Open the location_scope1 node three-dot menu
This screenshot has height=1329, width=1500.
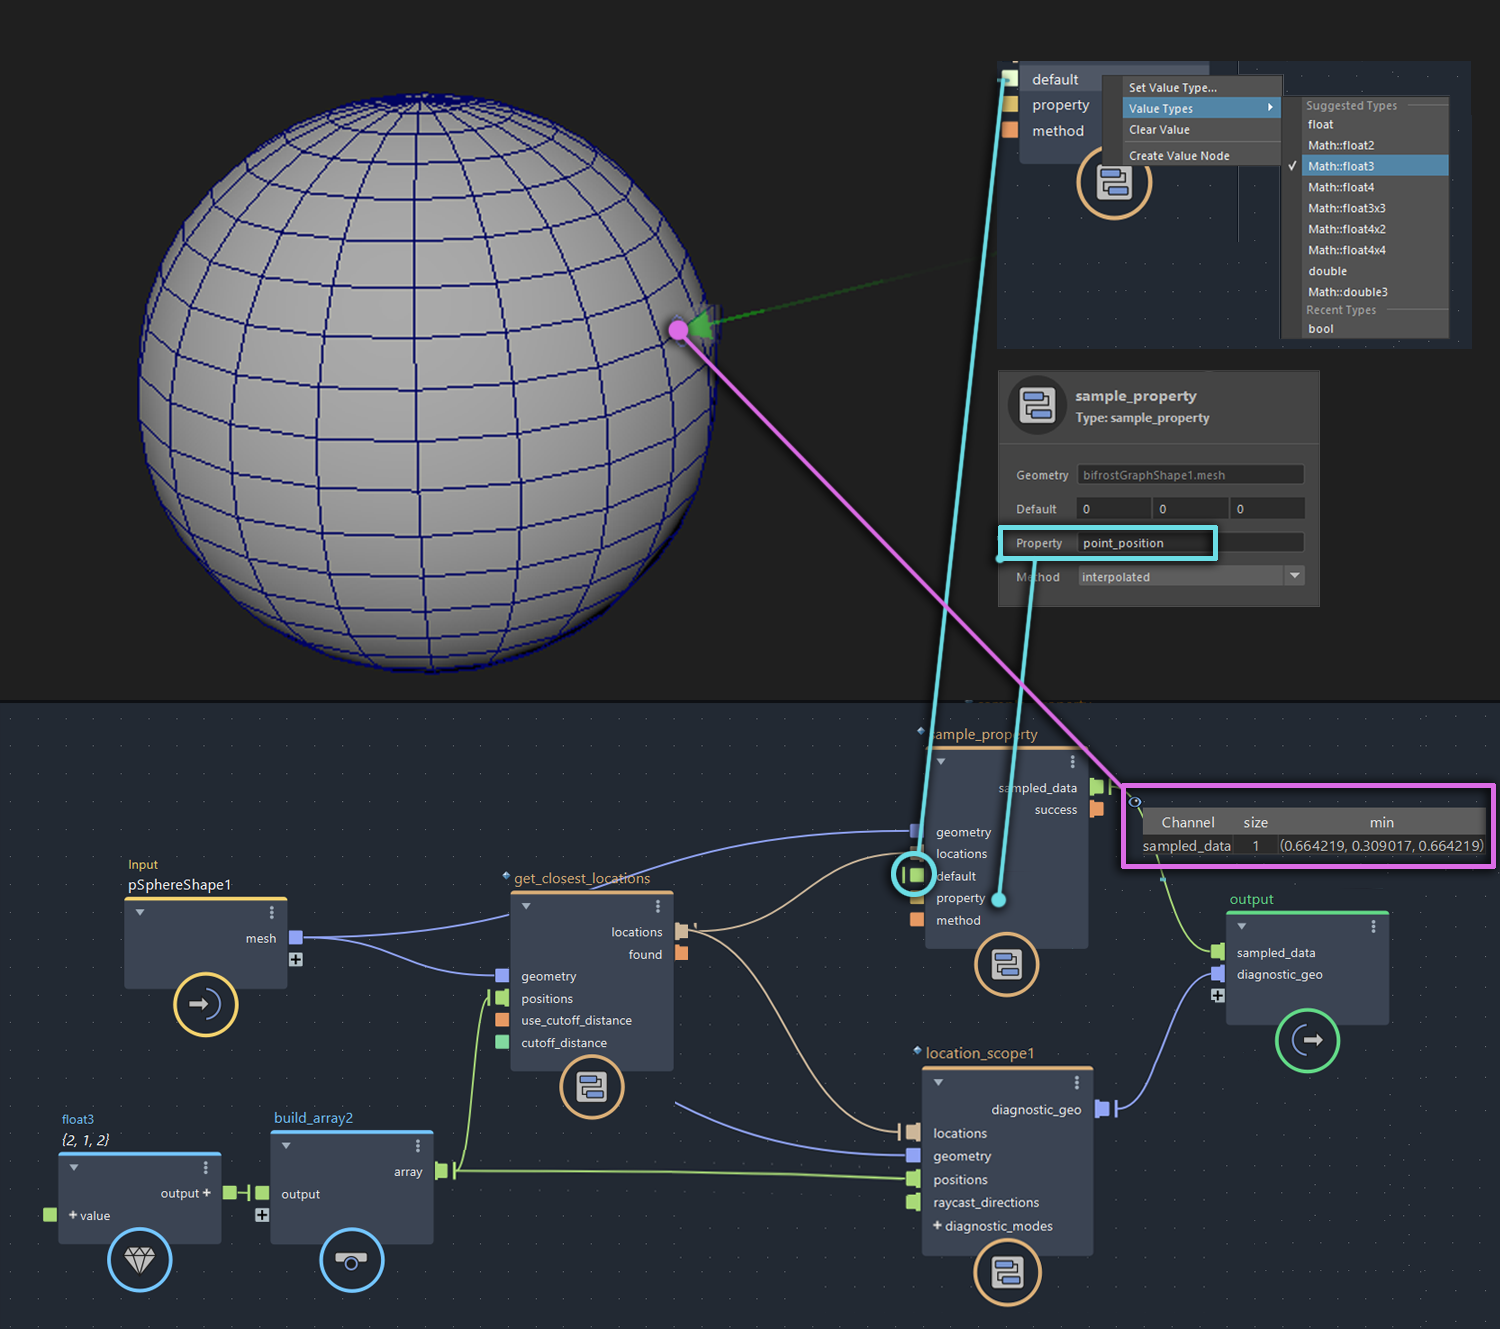coord(1077,1083)
